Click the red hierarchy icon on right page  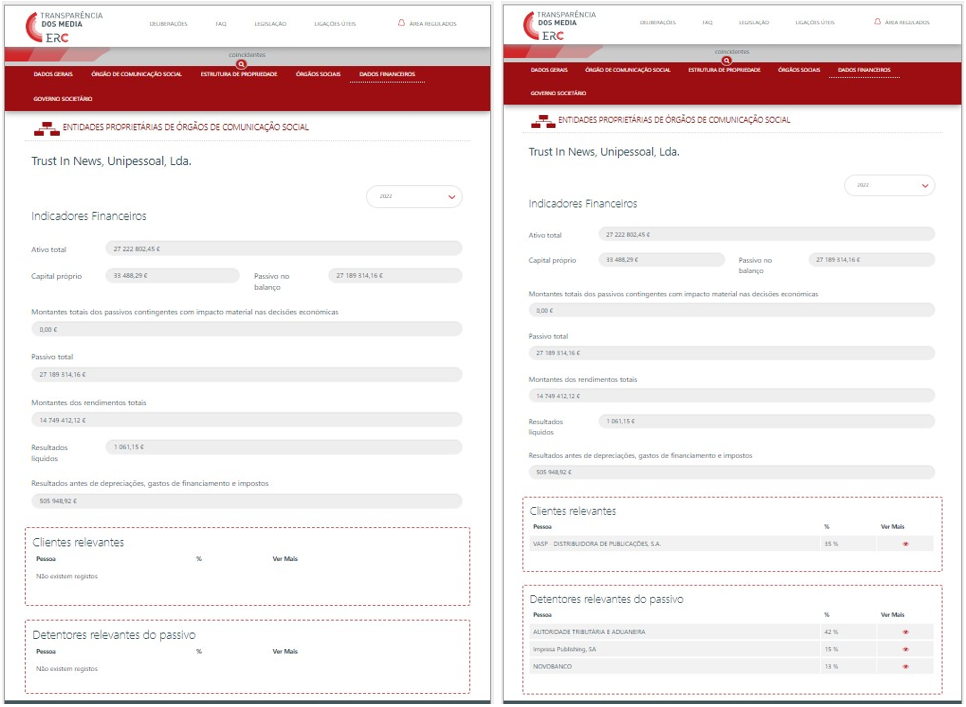(543, 121)
